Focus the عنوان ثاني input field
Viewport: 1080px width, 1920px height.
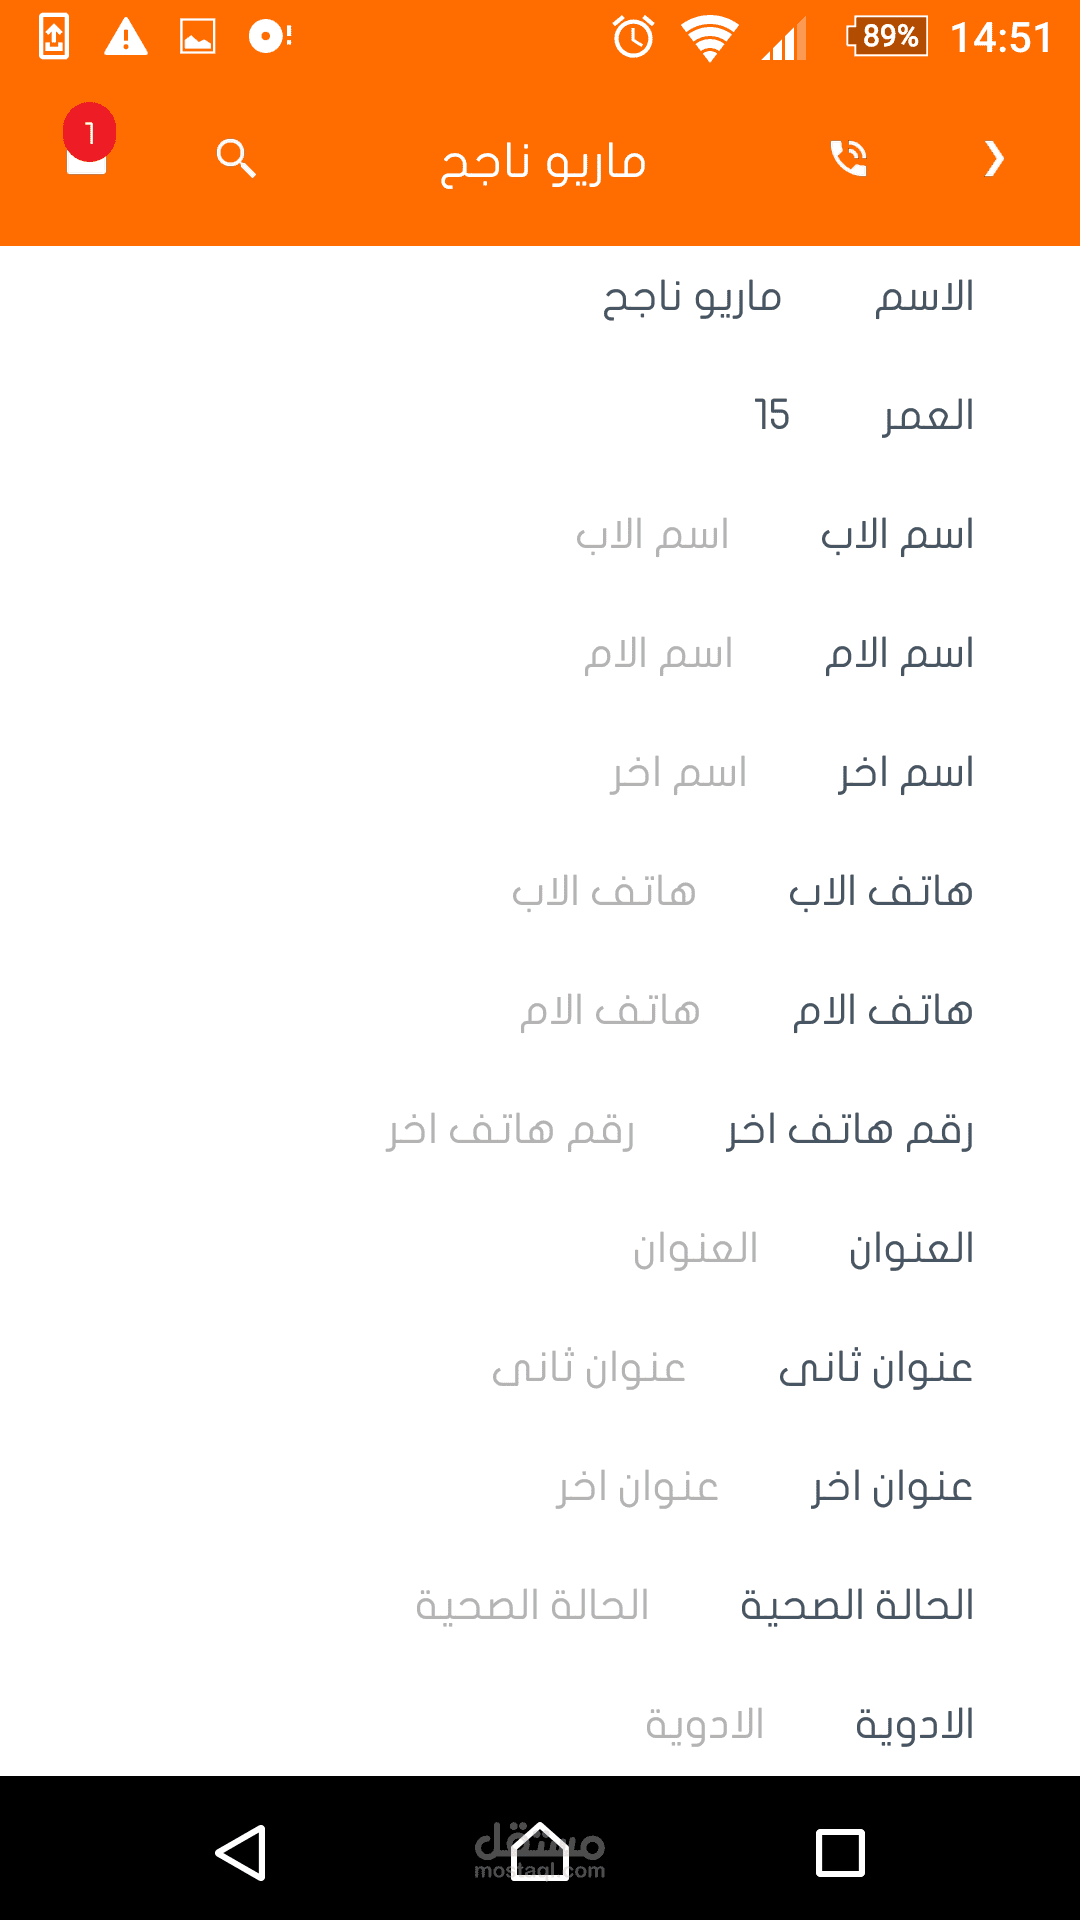coord(589,1368)
